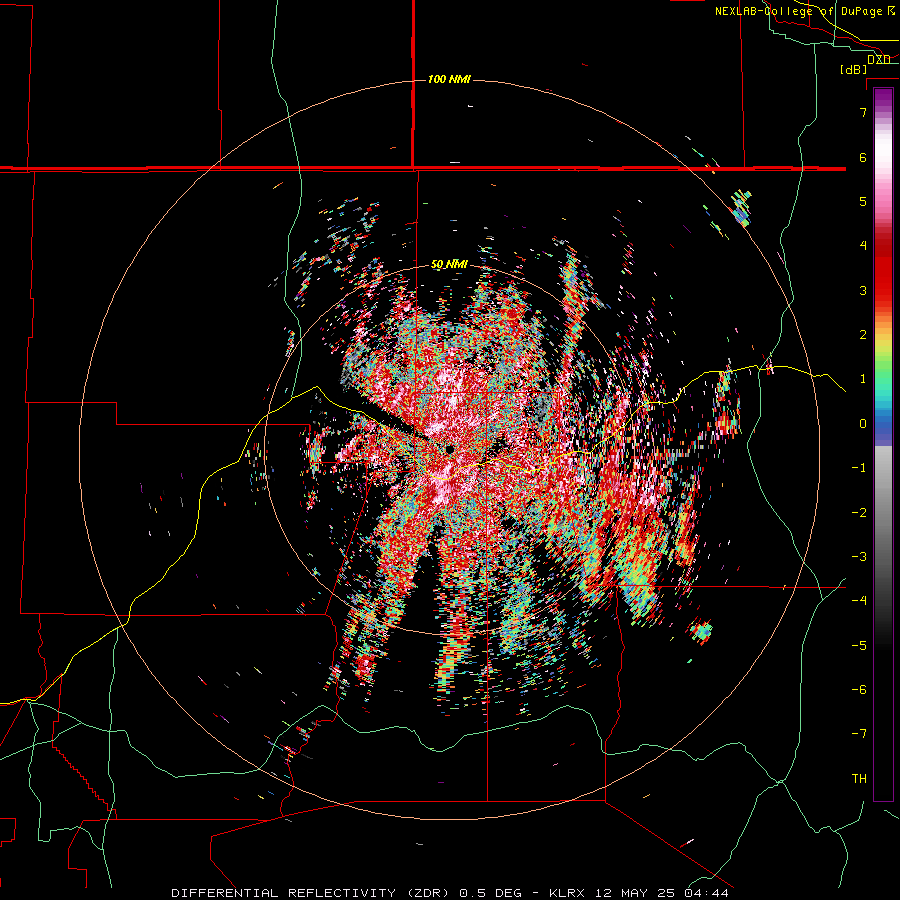Image resolution: width=900 pixels, height=900 pixels.
Task: Click the '-5' value on the dB scale
Action: coord(859,646)
